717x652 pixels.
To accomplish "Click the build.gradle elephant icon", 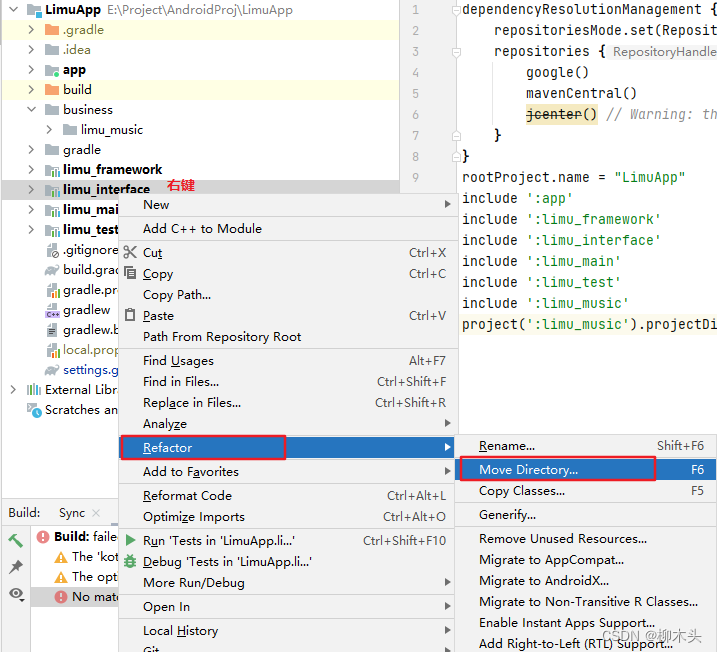I will (52, 270).
